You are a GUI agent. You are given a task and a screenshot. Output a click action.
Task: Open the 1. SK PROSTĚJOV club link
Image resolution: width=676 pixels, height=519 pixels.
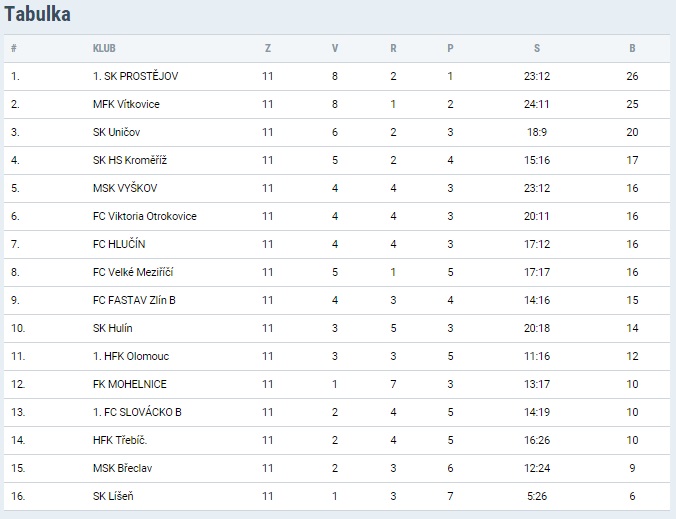click(135, 76)
